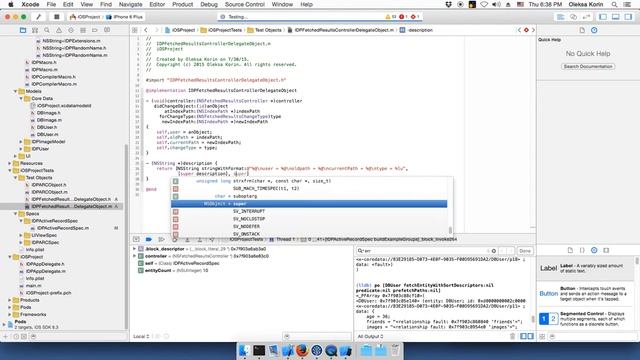Screen dimensions: 640x360
Task: Click Spotlight search in menu bar
Action: click(614, 4)
